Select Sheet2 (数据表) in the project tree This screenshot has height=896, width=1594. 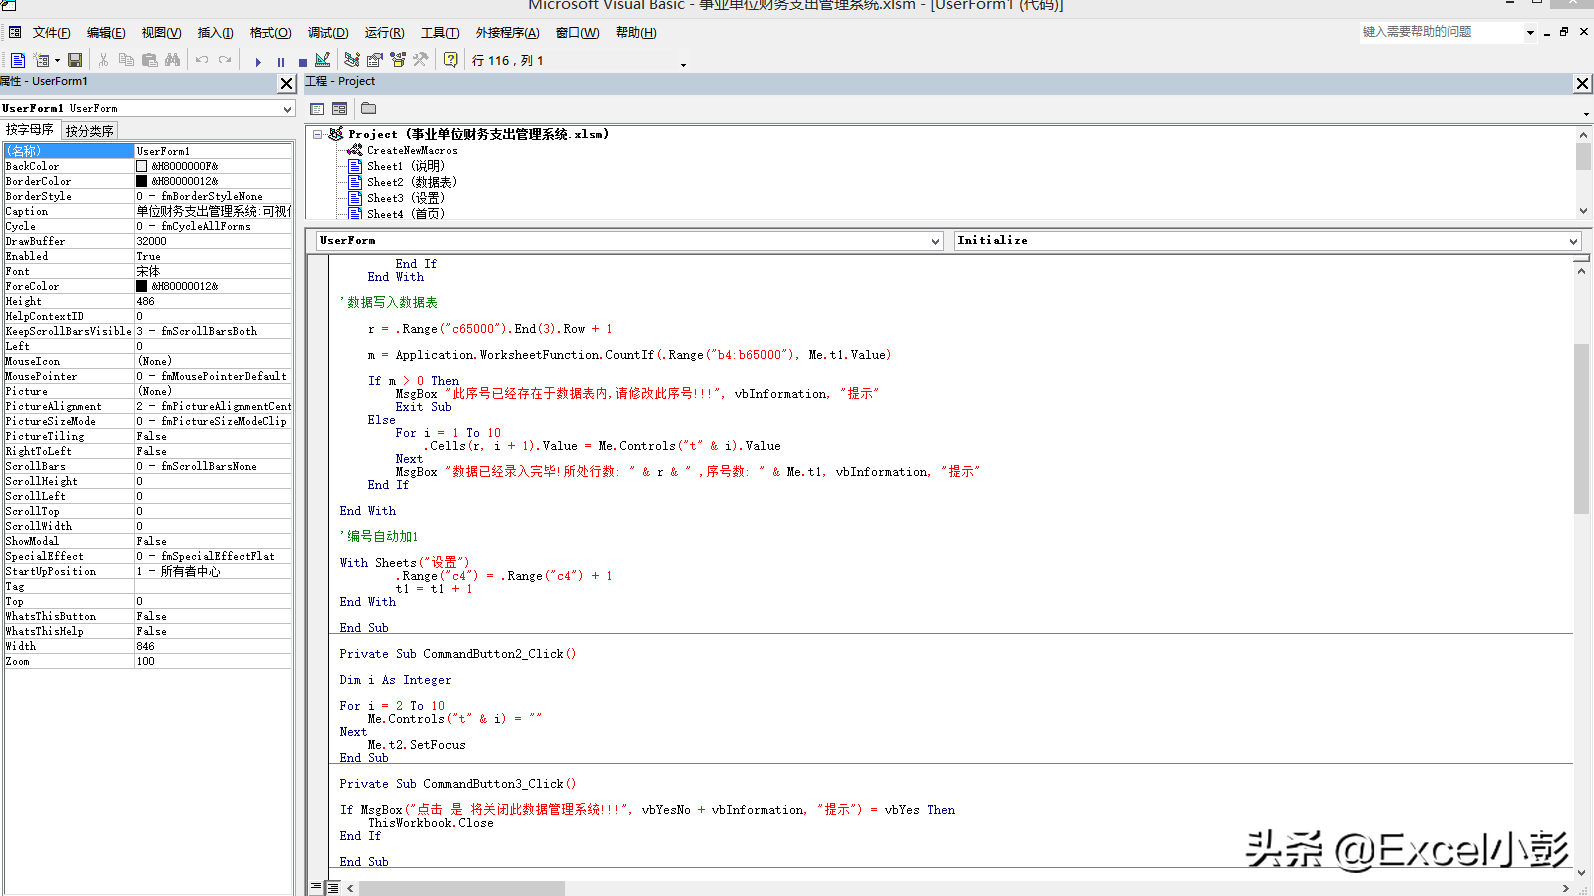point(411,182)
